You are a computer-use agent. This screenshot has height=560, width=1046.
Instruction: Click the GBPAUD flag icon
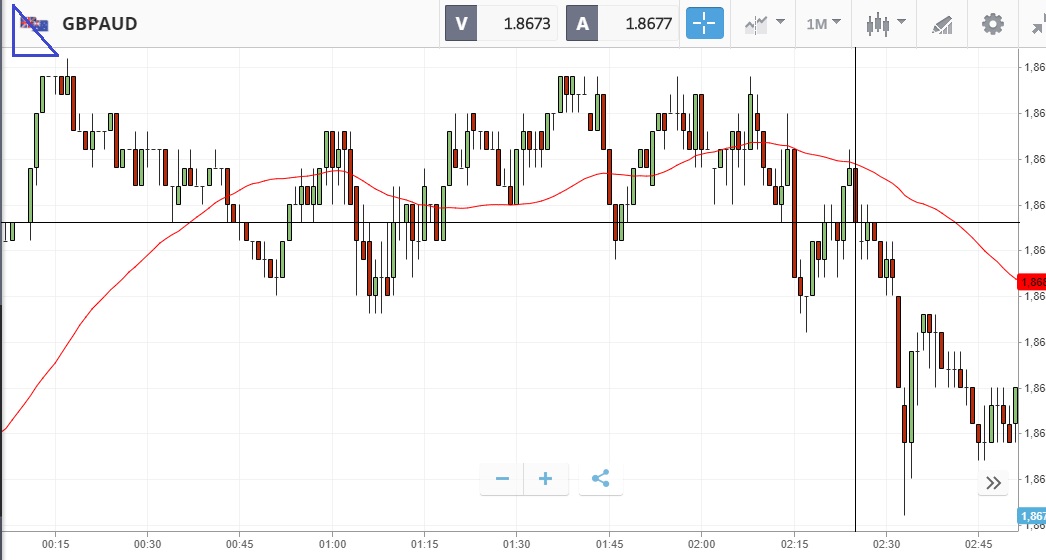35,24
